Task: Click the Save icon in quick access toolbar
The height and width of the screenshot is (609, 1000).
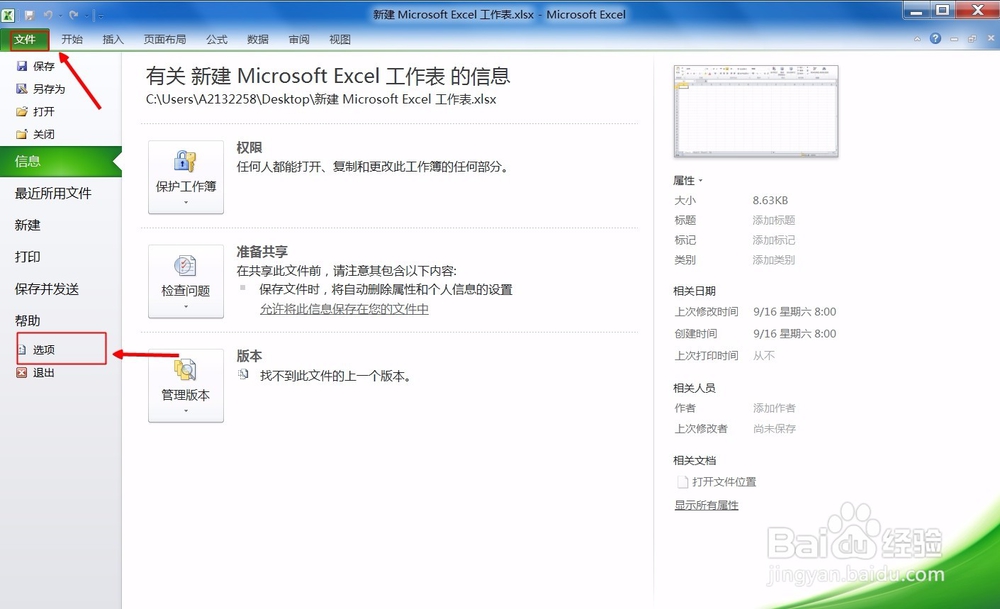Action: click(x=29, y=15)
